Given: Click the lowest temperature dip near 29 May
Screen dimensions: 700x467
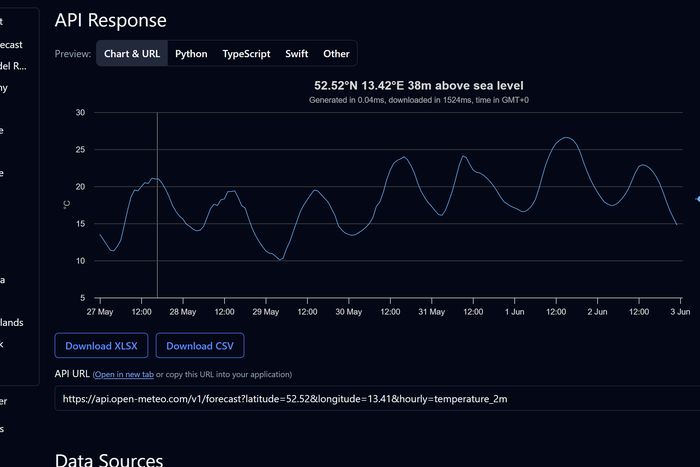Looking at the screenshot, I should (281, 259).
